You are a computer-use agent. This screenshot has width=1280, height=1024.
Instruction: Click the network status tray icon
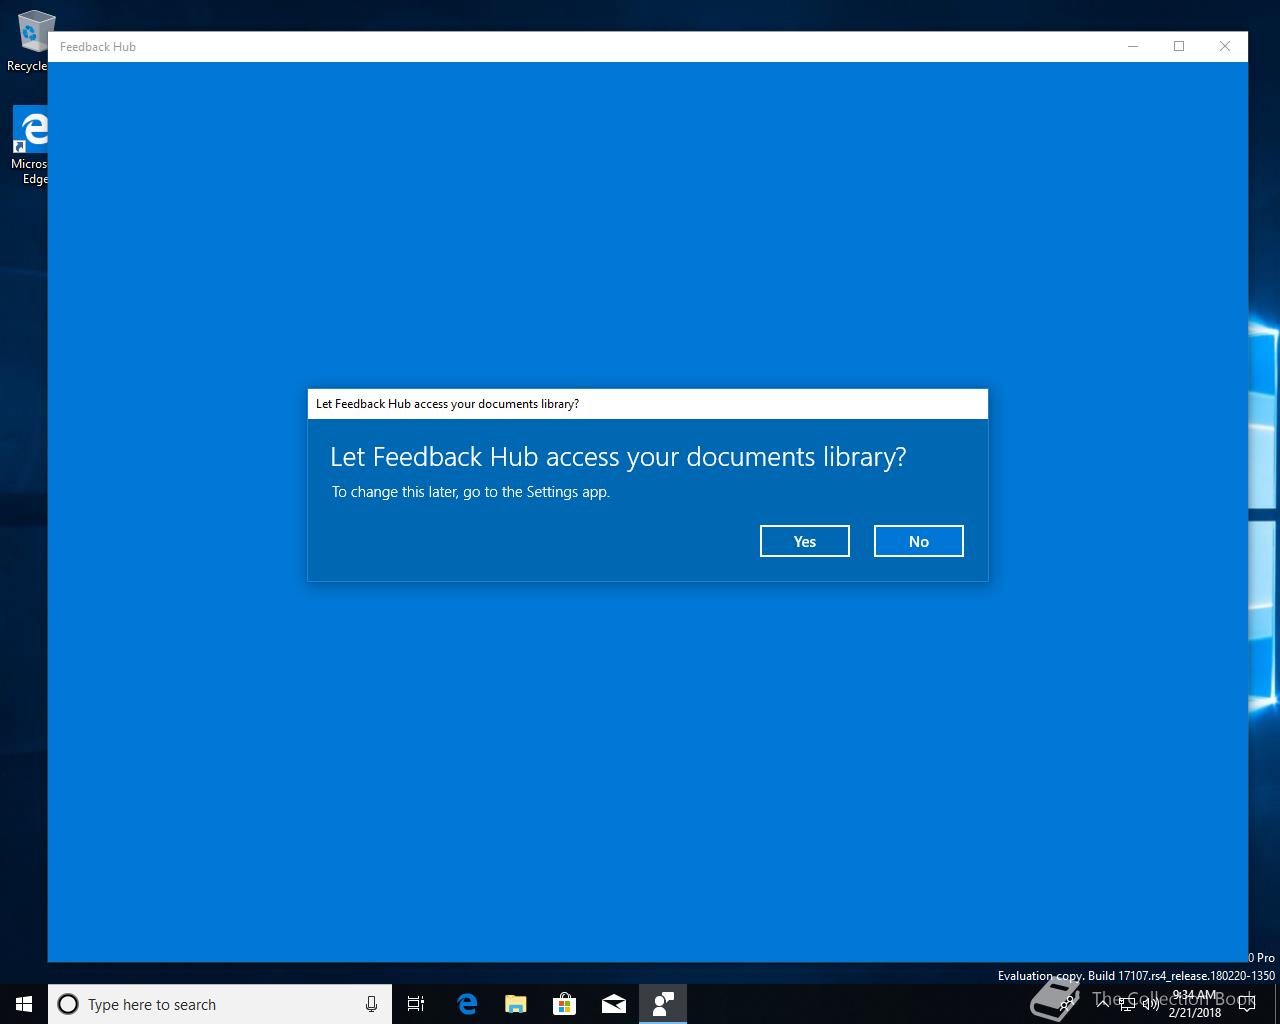[x=1126, y=1004]
